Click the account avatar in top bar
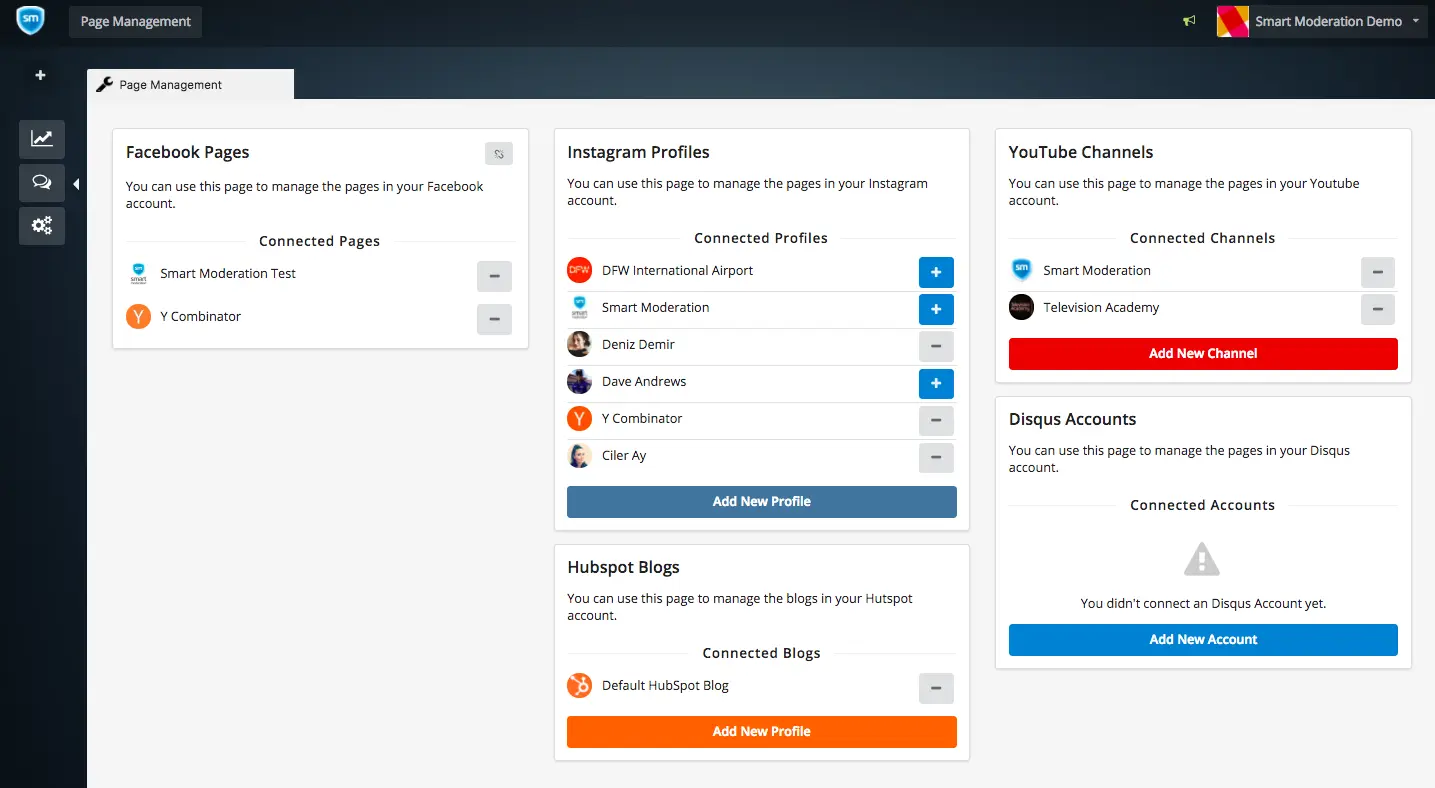Image resolution: width=1435 pixels, height=788 pixels. (x=1232, y=21)
